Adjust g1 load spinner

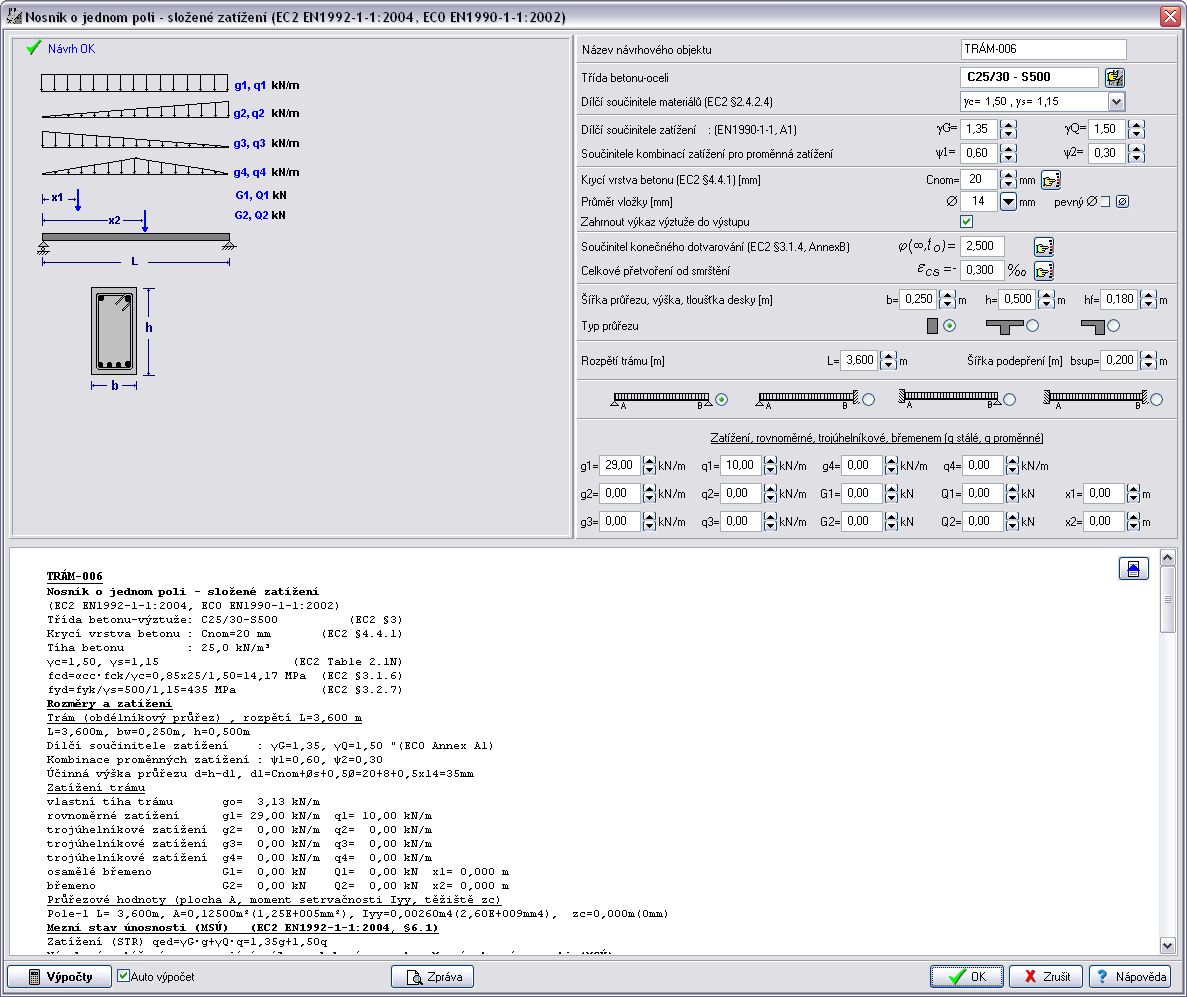click(x=649, y=466)
